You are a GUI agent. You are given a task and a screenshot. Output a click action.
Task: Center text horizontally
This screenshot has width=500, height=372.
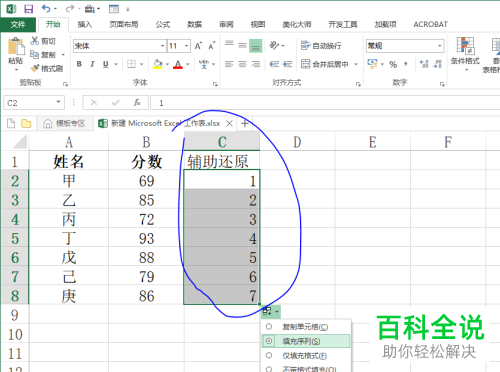pyautogui.click(x=242, y=64)
